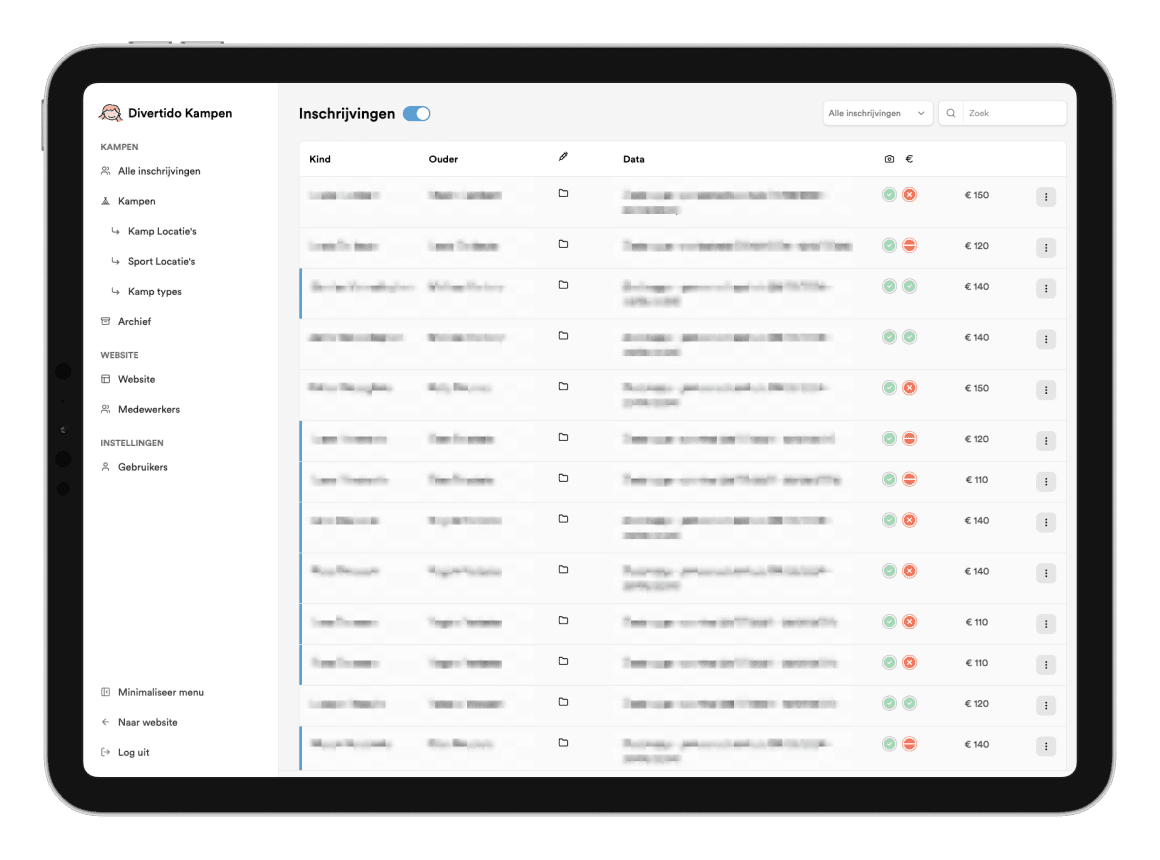Click the Zoek search field
Image resolution: width=1160 pixels, height=860 pixels.
(1012, 114)
